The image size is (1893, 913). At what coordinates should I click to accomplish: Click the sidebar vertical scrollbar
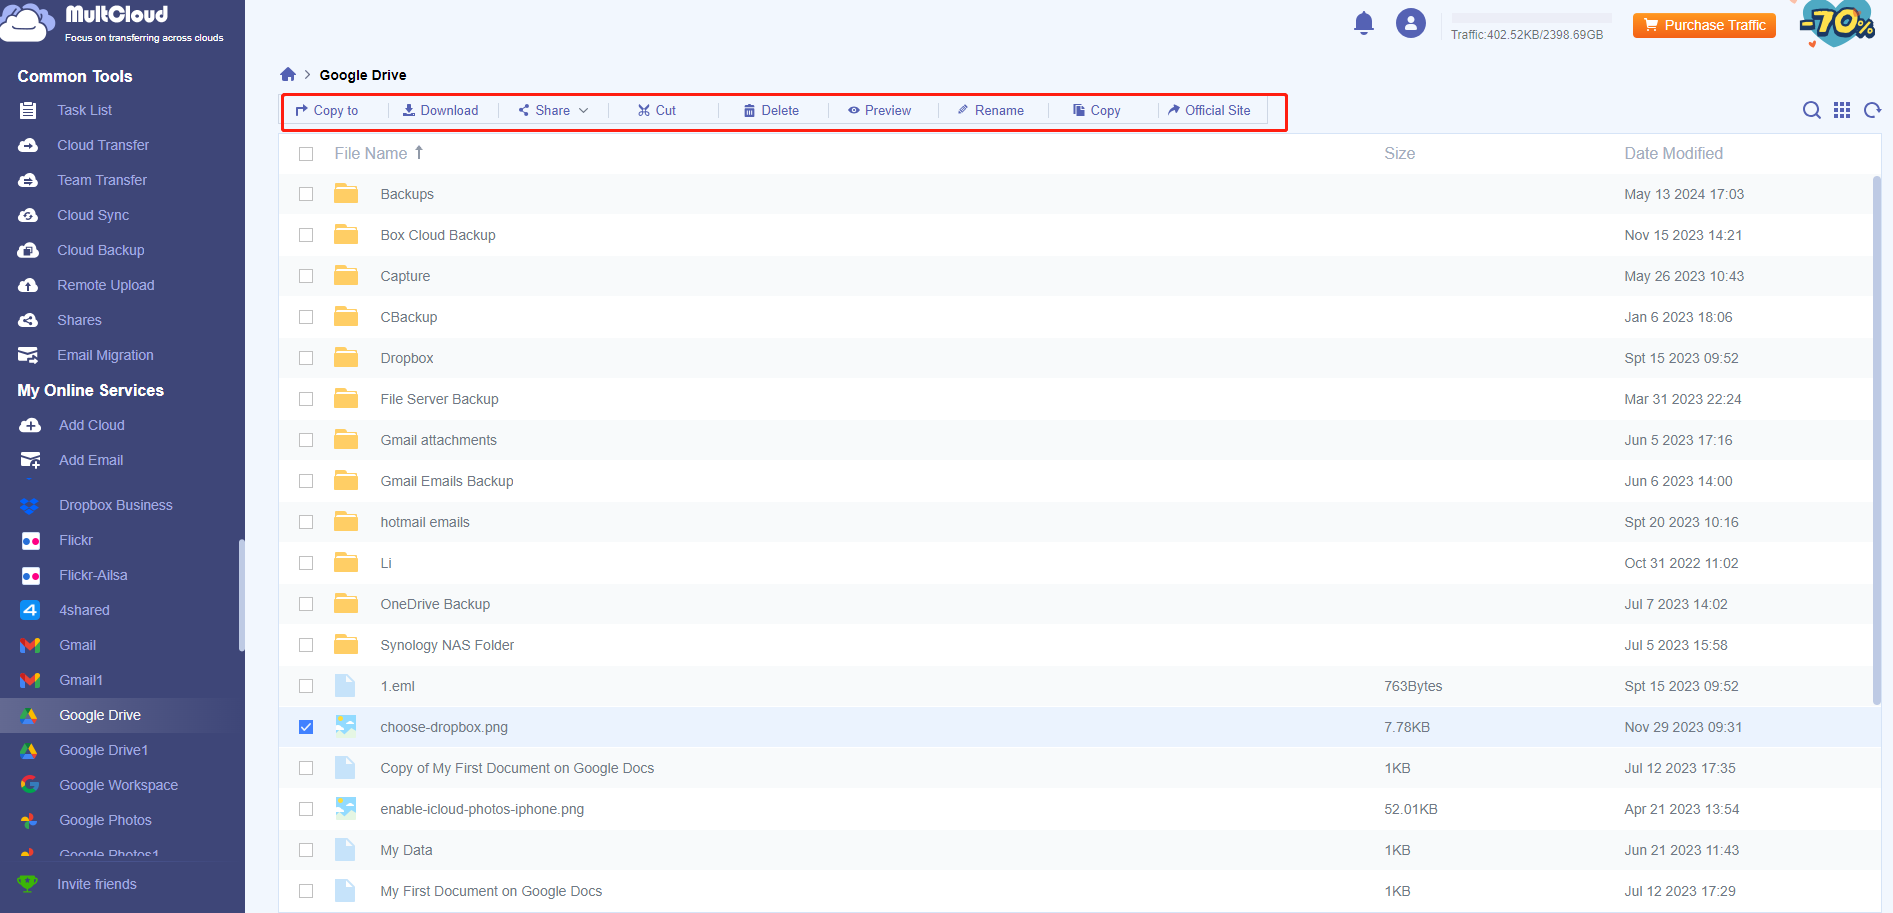click(241, 595)
